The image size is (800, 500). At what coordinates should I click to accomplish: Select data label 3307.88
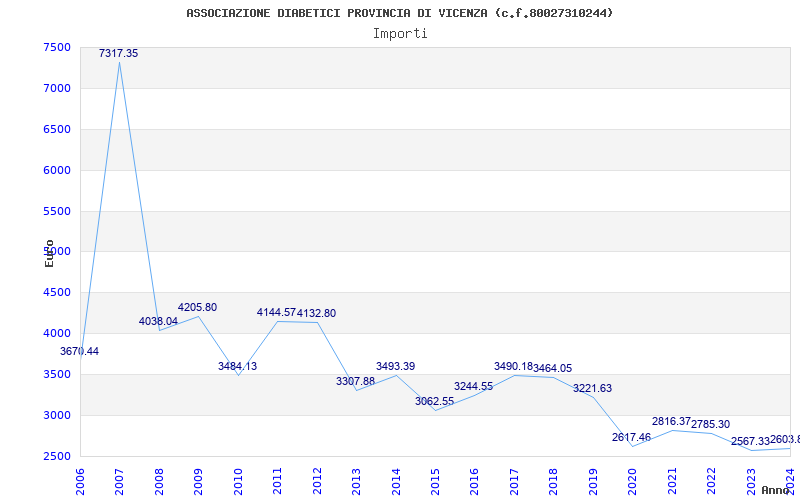coord(356,381)
